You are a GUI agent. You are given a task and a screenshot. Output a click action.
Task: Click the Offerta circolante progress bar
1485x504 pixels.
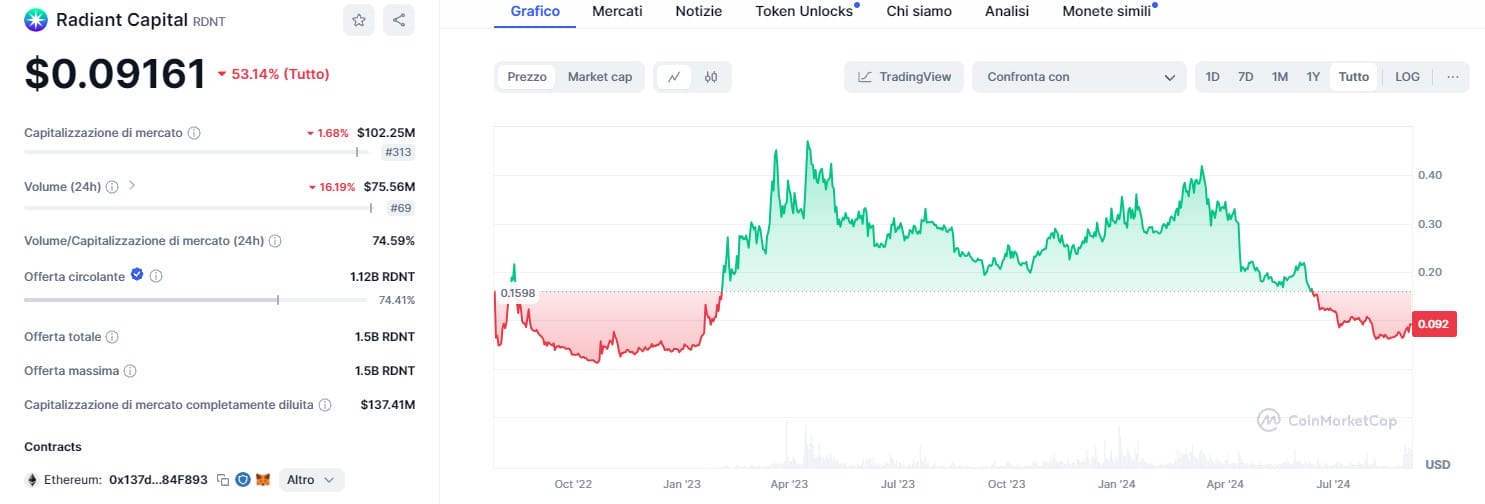pyautogui.click(x=150, y=300)
